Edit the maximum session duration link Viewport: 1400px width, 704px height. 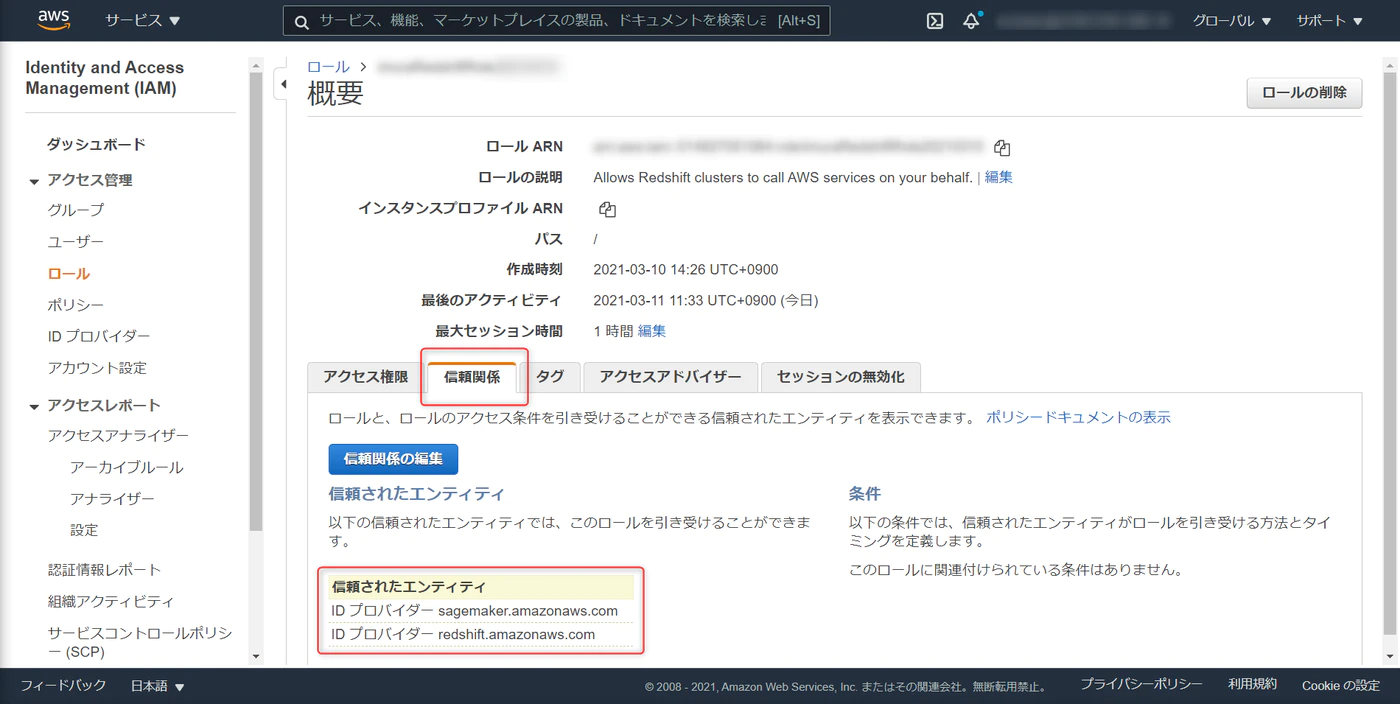point(652,331)
